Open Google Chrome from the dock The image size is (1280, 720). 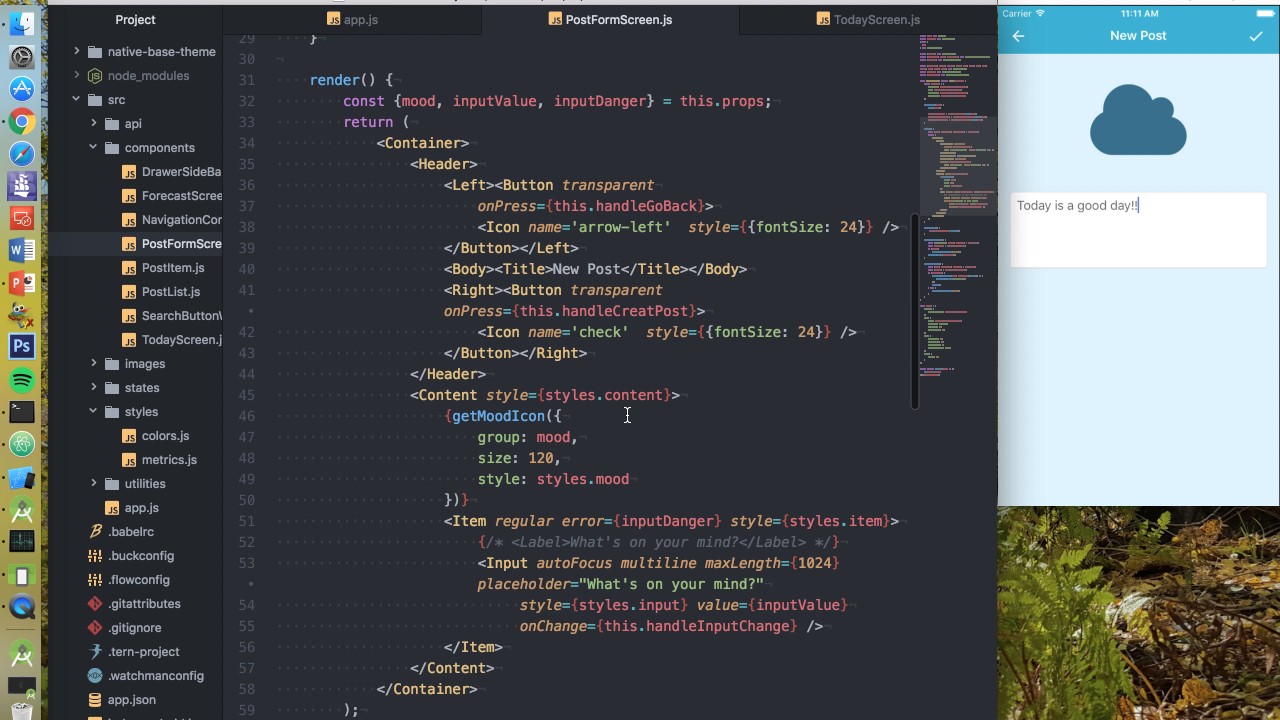coord(21,122)
